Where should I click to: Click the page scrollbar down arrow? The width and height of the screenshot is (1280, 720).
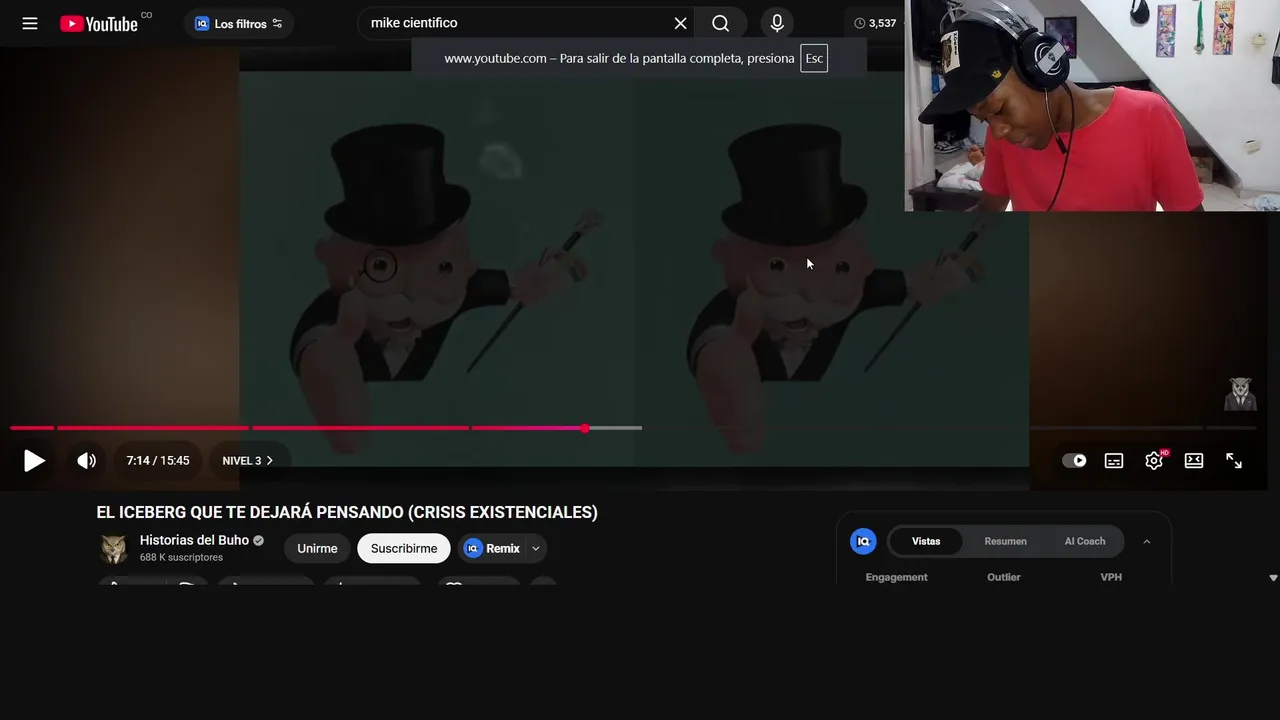(1273, 578)
